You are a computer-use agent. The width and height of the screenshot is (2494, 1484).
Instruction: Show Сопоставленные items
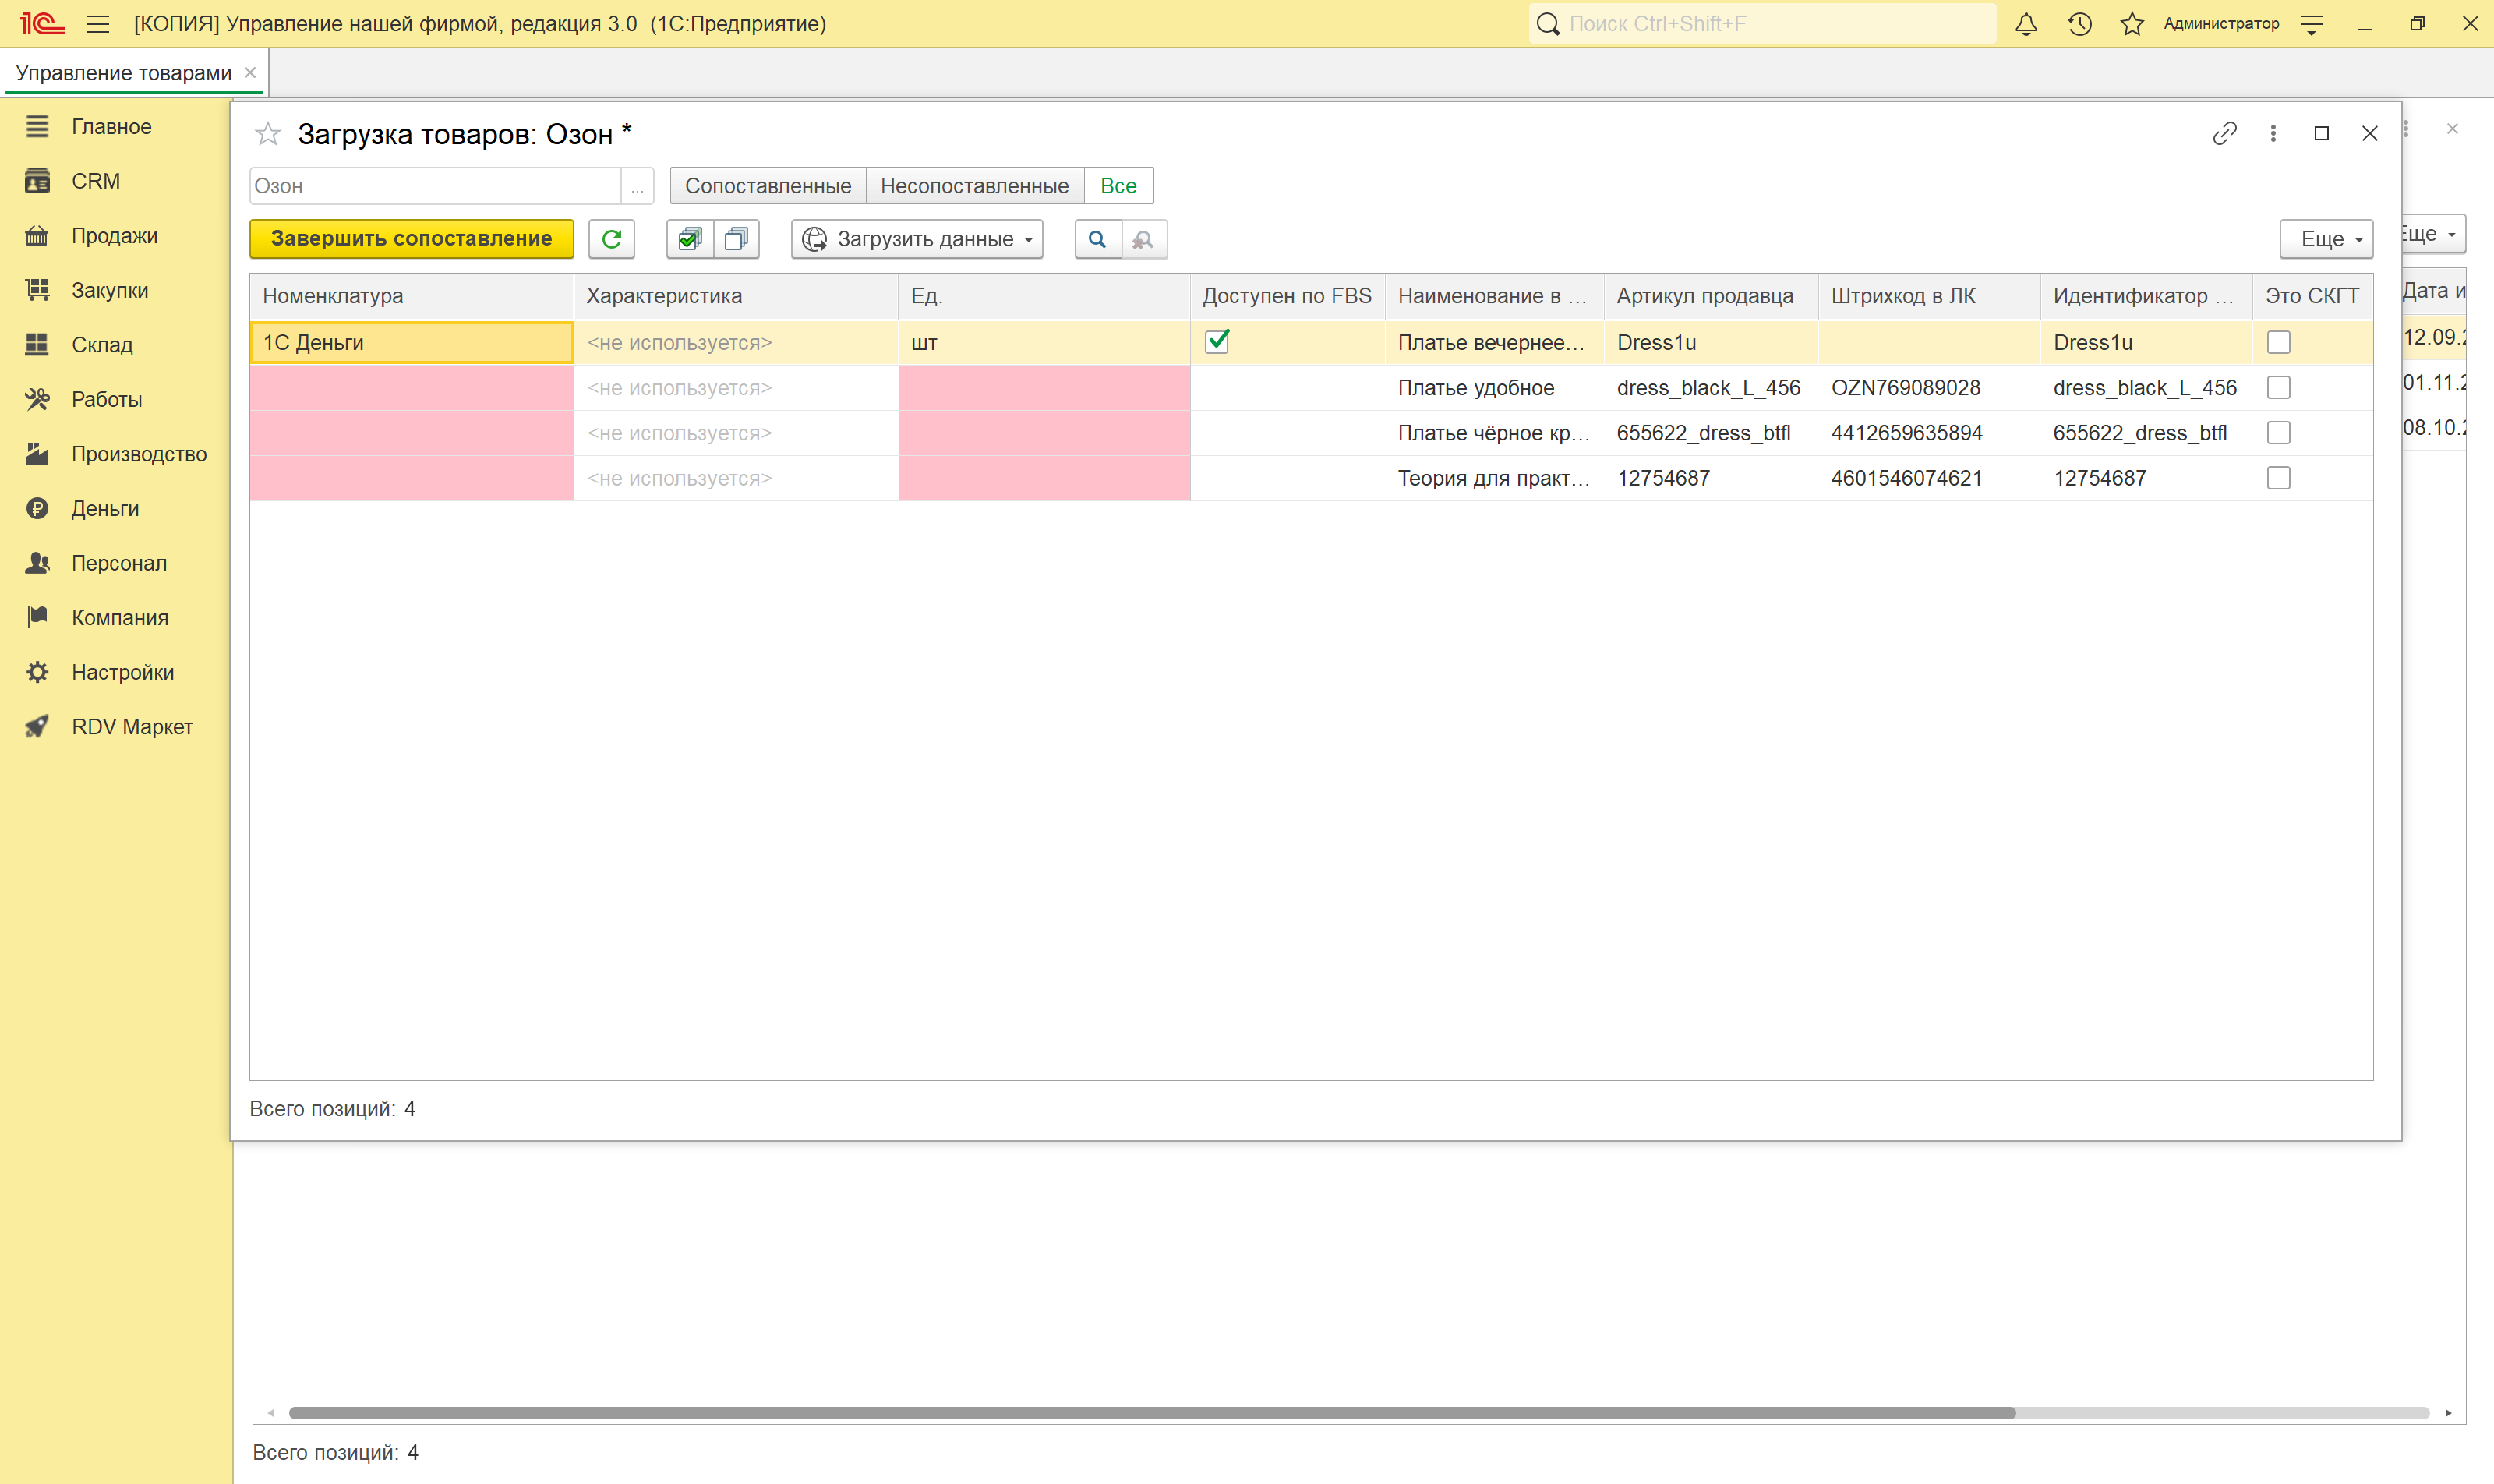[x=768, y=186]
